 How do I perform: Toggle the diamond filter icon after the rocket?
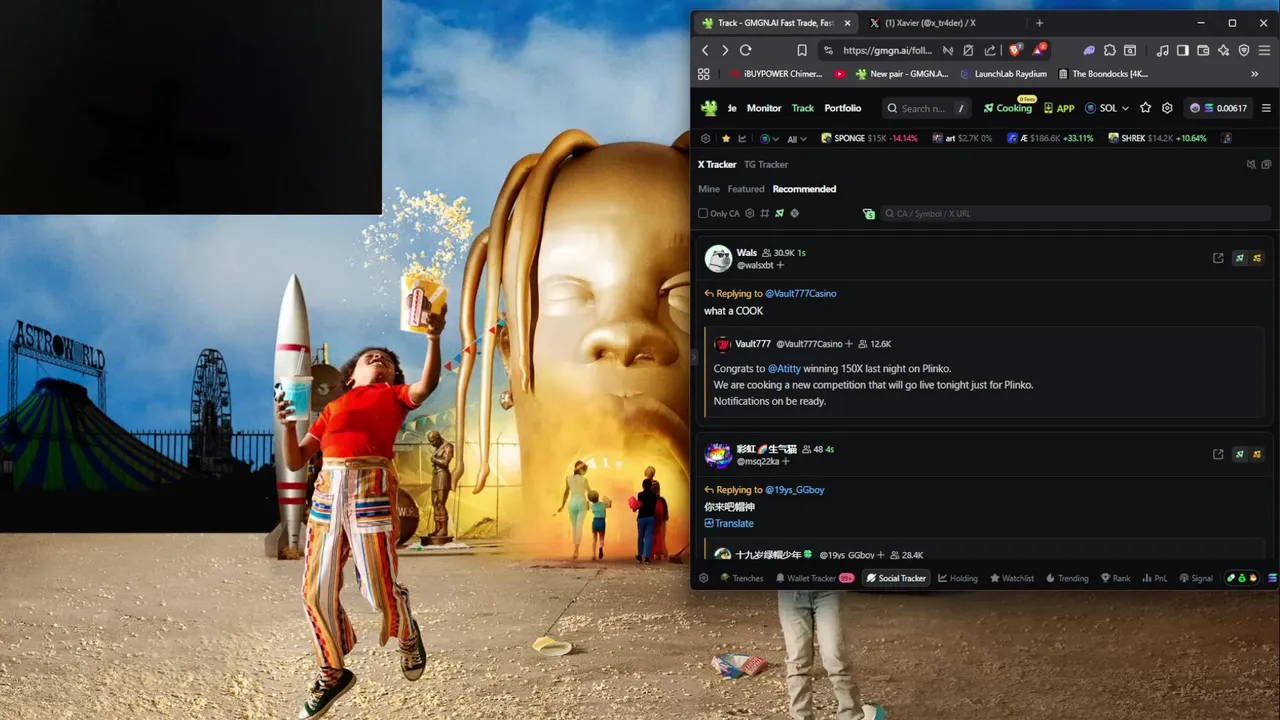point(795,213)
